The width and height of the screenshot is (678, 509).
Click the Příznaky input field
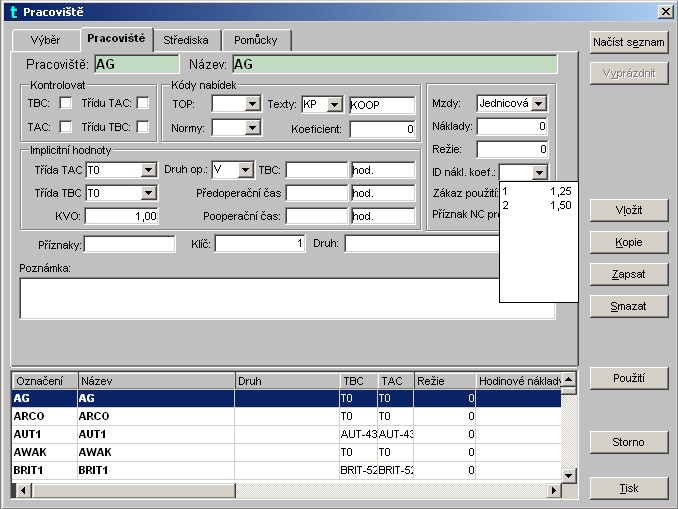(x=129, y=244)
